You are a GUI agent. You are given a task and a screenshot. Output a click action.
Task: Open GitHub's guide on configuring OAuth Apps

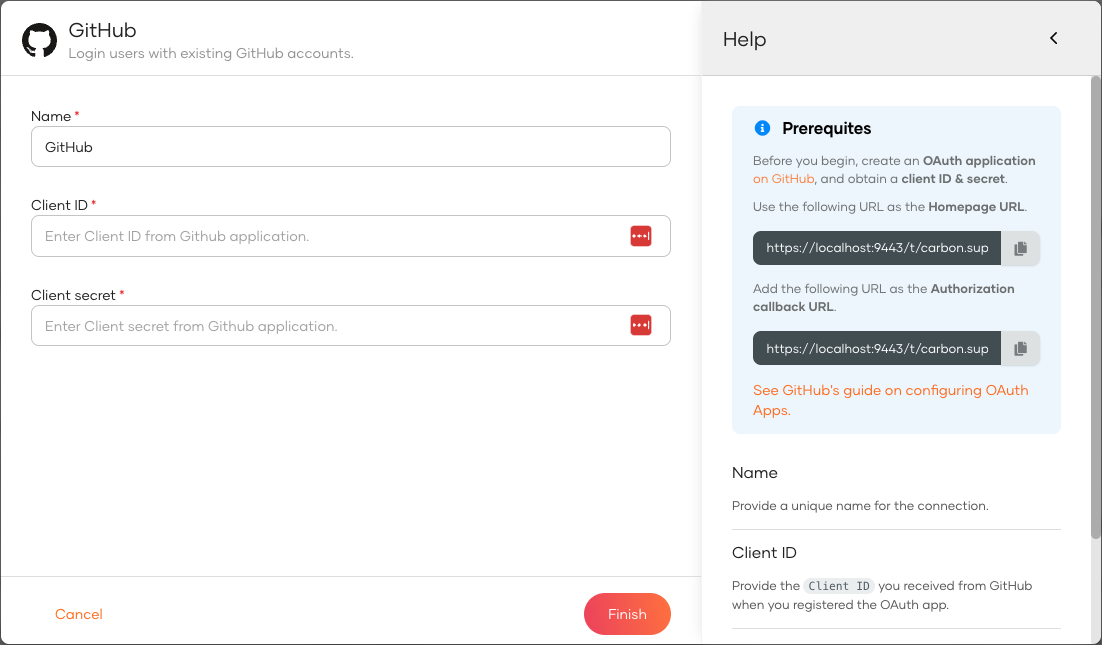click(x=890, y=400)
